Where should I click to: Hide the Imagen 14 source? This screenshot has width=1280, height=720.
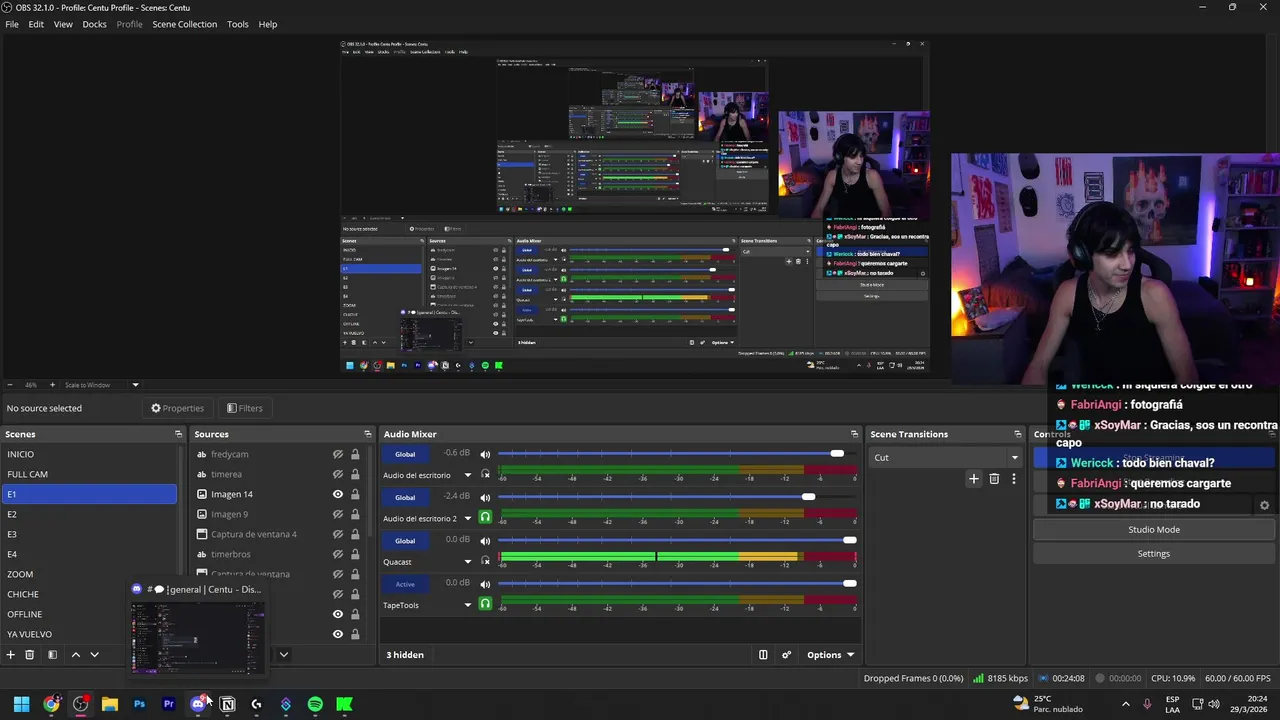338,494
